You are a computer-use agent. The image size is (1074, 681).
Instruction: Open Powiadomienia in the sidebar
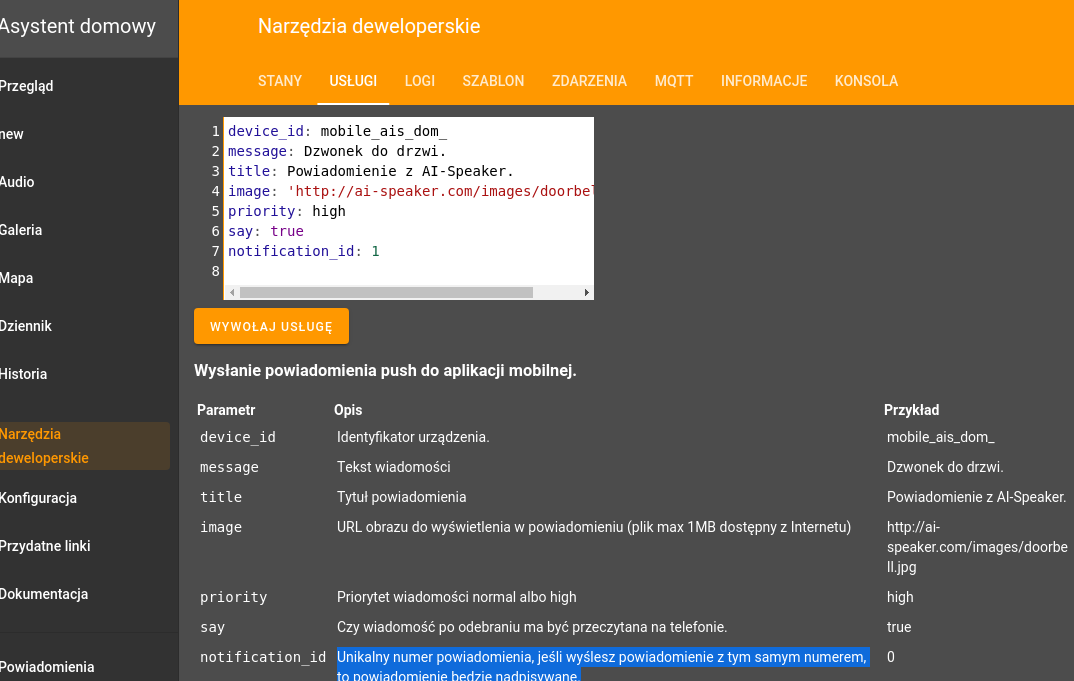click(47, 667)
